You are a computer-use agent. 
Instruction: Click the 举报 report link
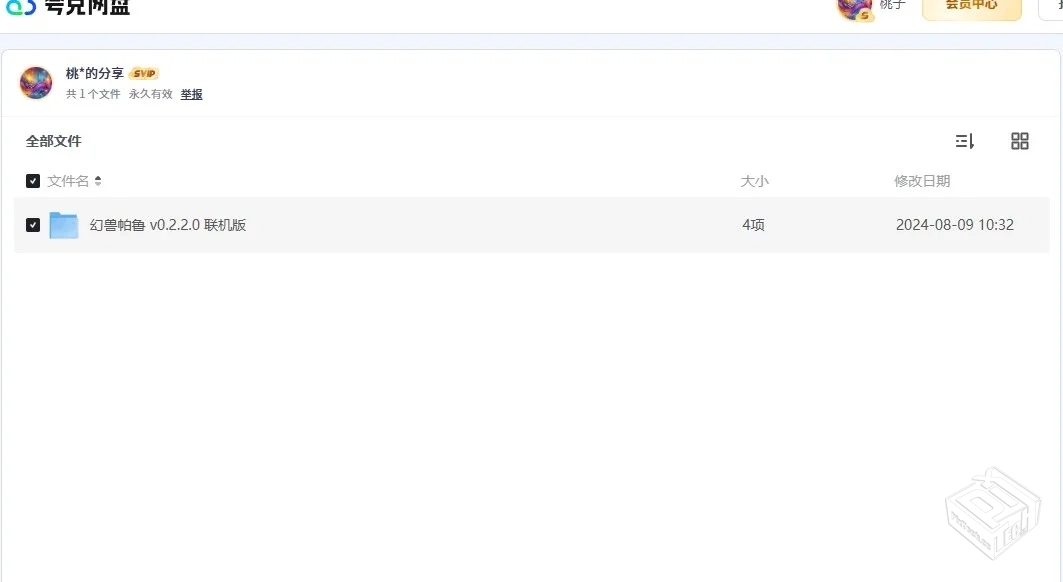[191, 94]
